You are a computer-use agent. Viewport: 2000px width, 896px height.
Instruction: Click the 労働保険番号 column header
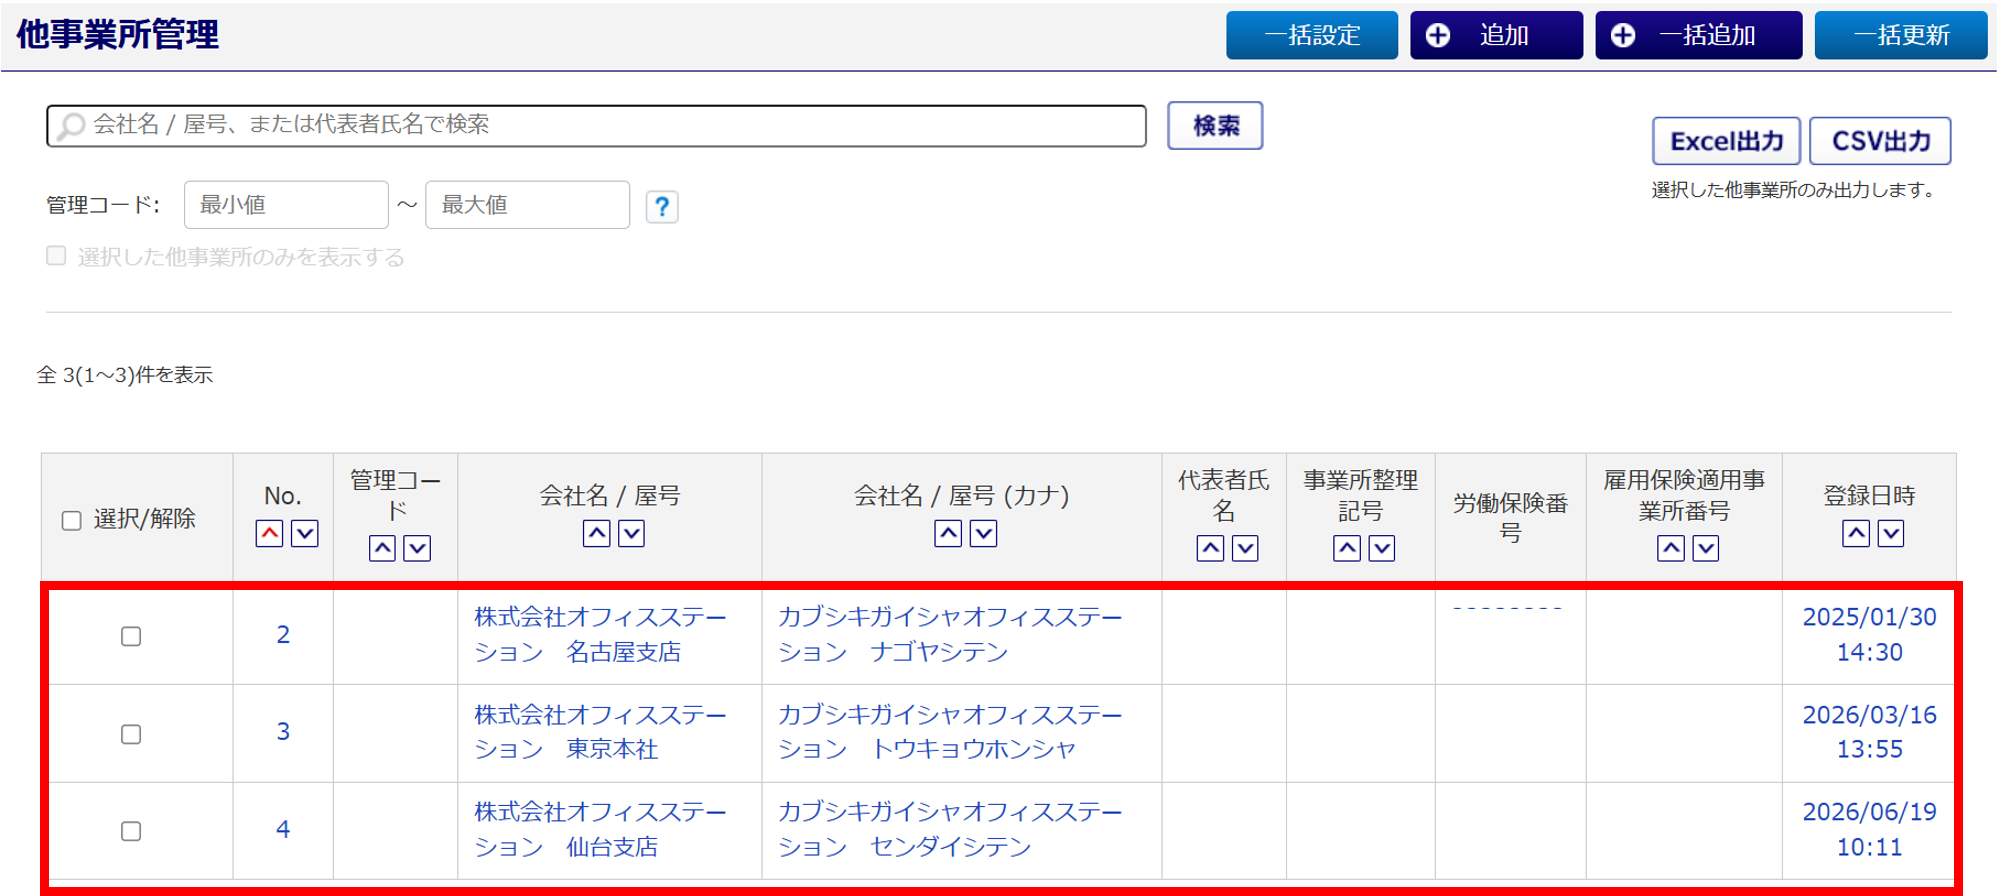click(1510, 518)
